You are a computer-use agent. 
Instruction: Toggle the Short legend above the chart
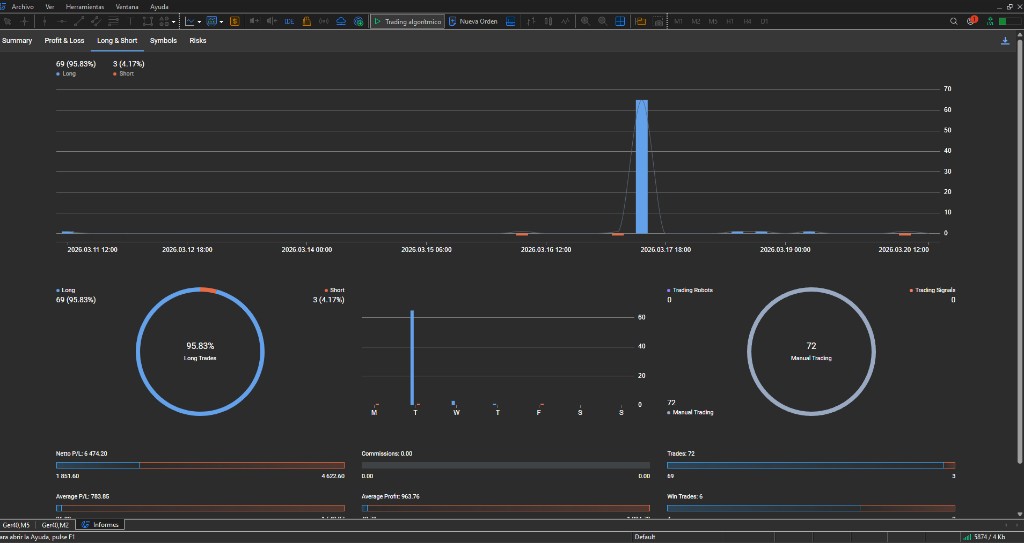123,74
